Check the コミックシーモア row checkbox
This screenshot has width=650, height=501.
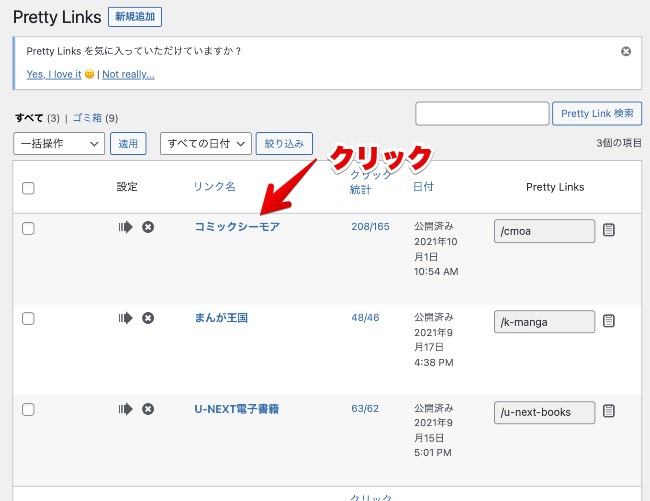click(28, 229)
